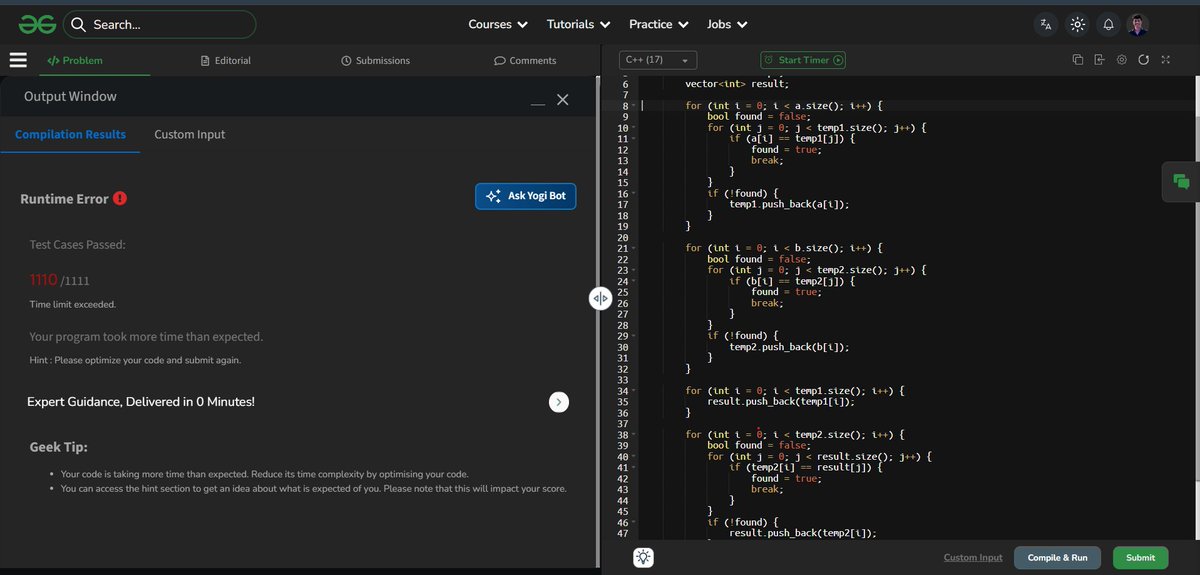Click the 'Test Cases Passed:' label
Image resolution: width=1200 pixels, height=575 pixels.
(77, 245)
